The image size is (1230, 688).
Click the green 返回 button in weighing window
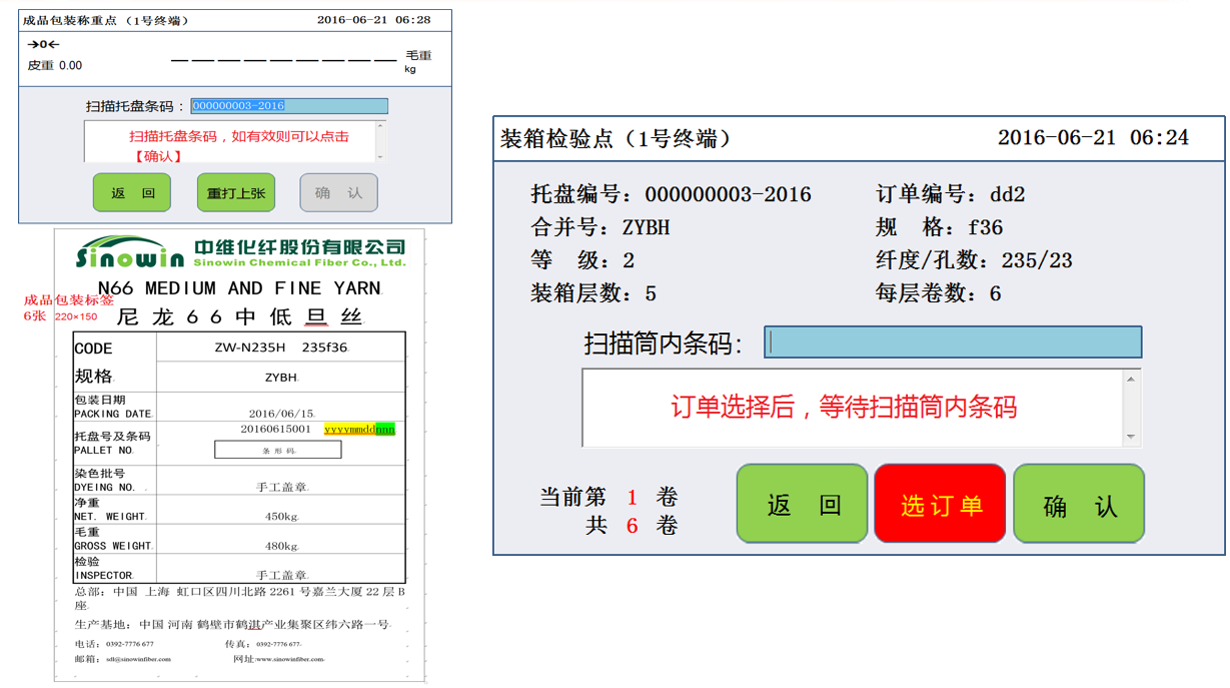tap(131, 193)
